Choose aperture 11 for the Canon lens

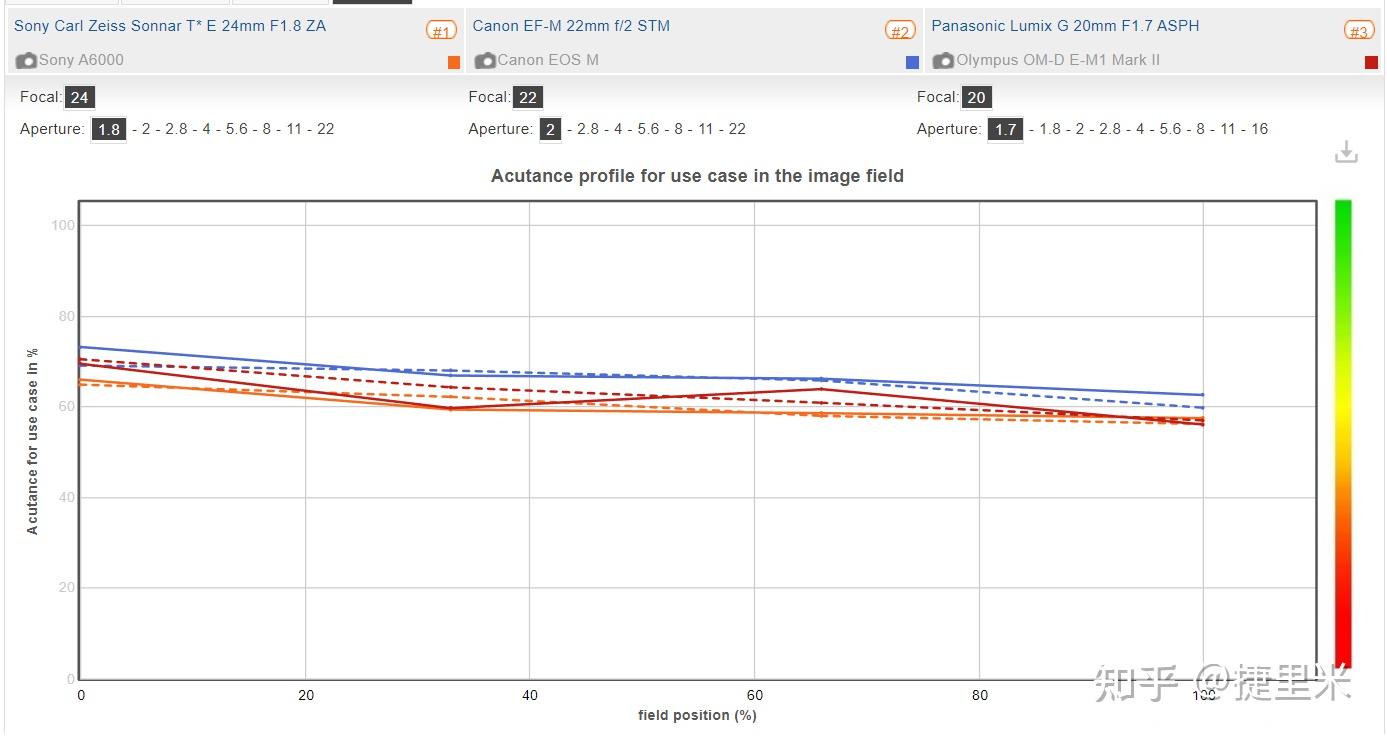(x=707, y=129)
